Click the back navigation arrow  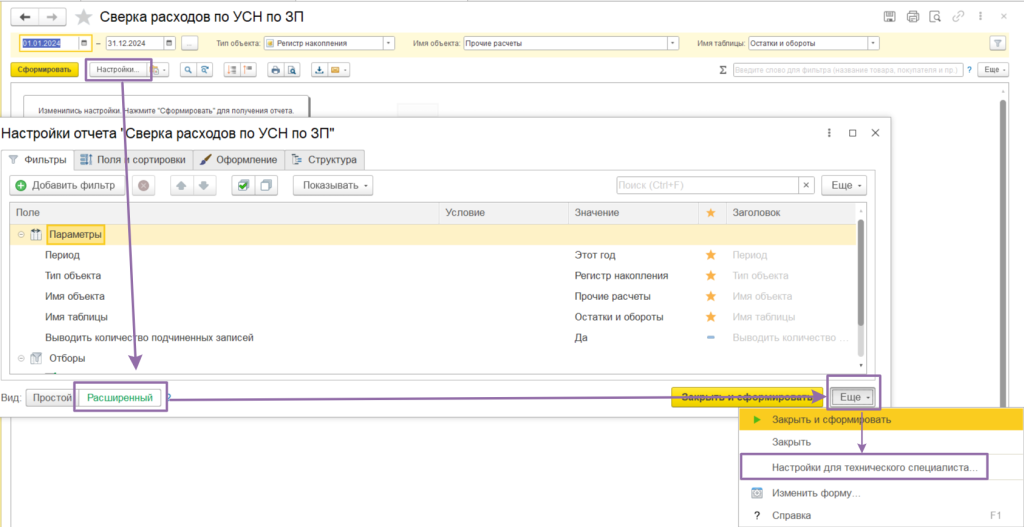tap(27, 16)
